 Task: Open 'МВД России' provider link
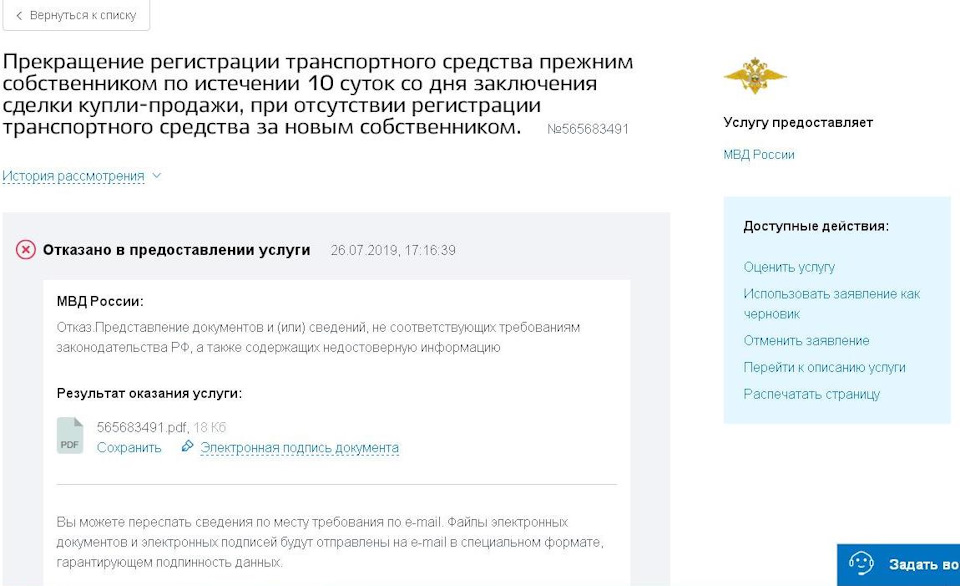coord(759,155)
